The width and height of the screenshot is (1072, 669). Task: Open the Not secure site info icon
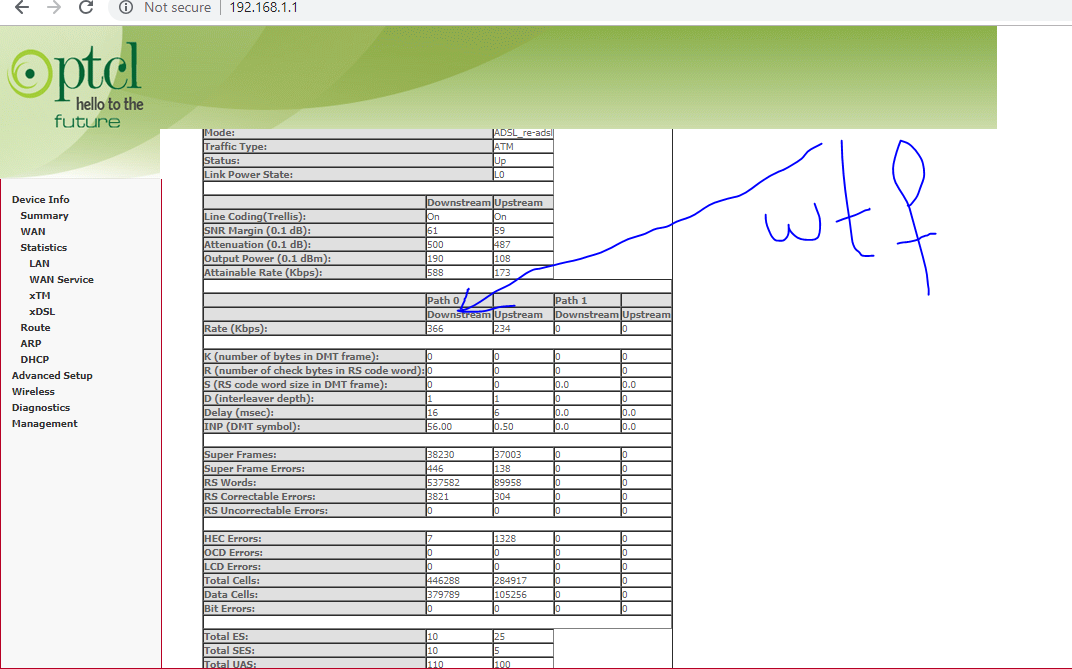coord(126,8)
